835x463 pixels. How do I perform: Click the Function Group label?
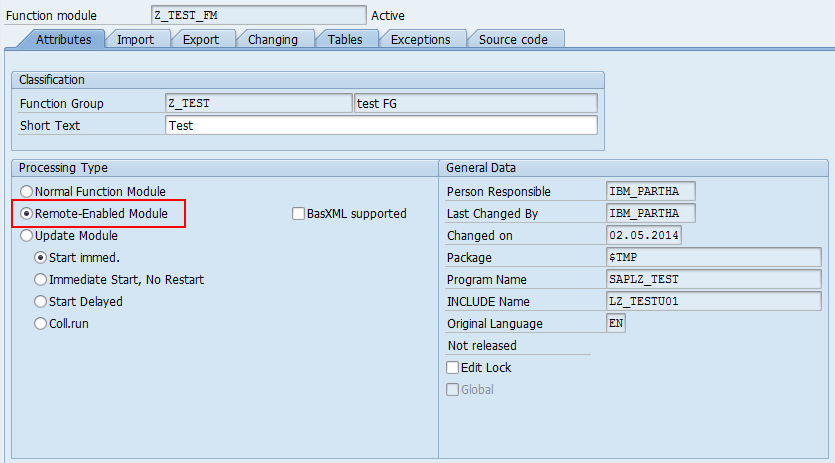(62, 104)
